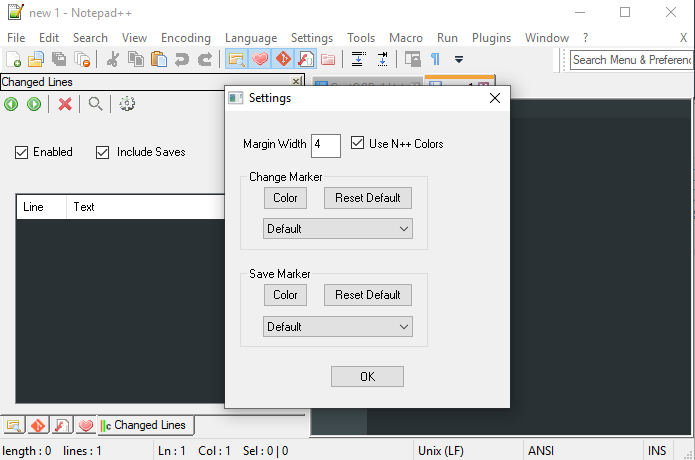
Task: Open the Window menu
Action: coord(547,38)
